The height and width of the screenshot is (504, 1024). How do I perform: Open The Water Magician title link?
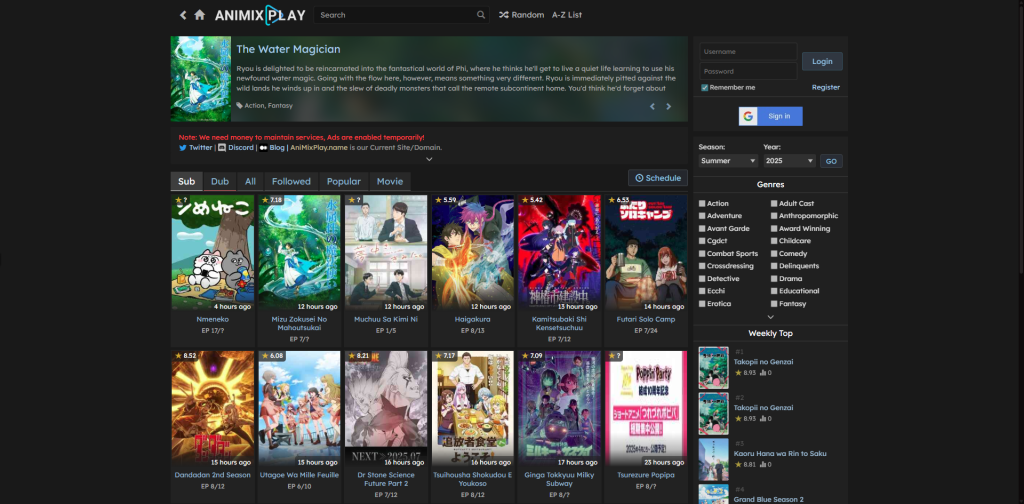[x=288, y=49]
